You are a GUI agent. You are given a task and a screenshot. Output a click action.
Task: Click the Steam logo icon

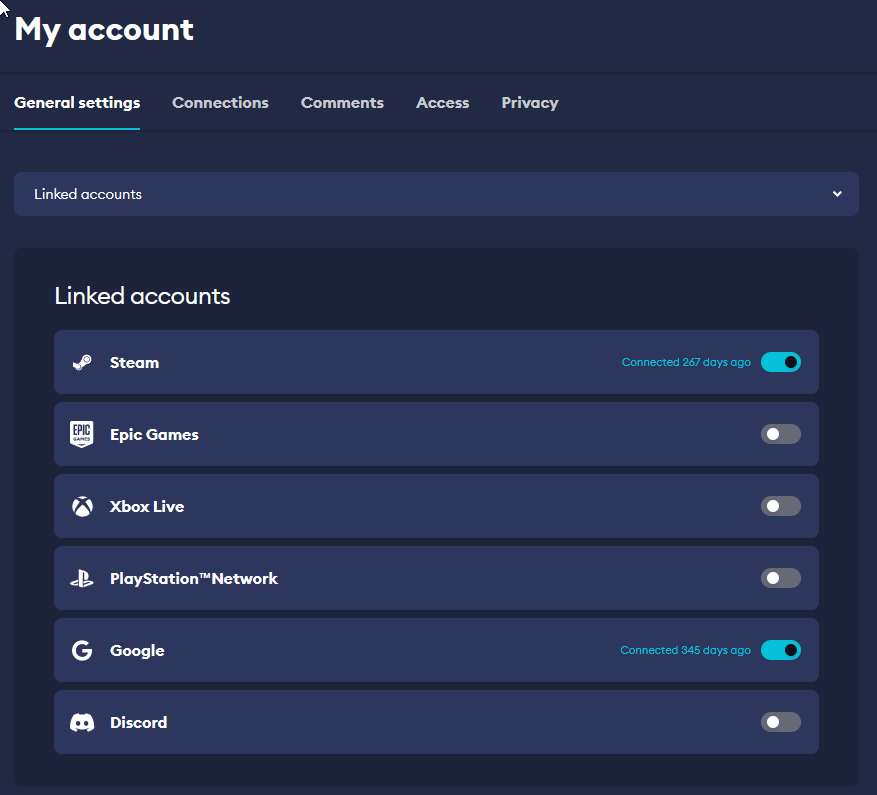point(82,362)
